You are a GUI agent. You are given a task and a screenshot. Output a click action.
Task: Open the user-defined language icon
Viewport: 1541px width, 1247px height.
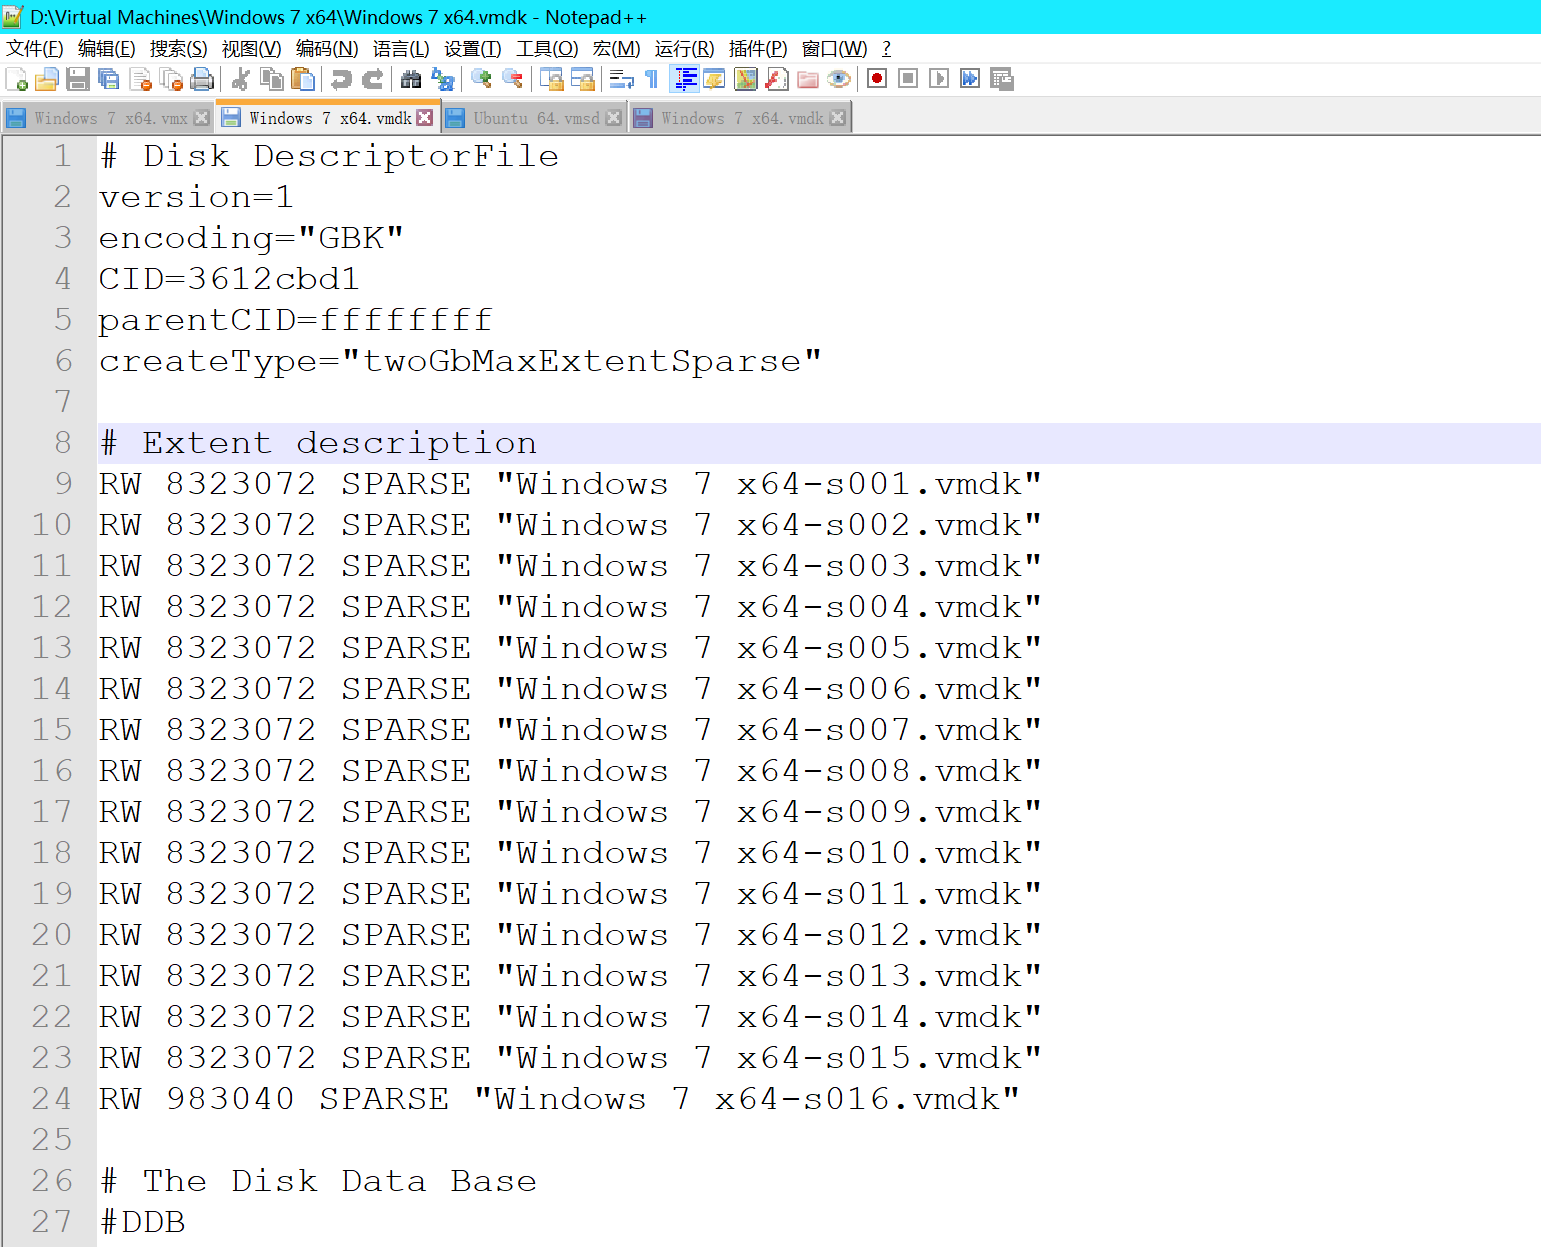pyautogui.click(x=714, y=79)
